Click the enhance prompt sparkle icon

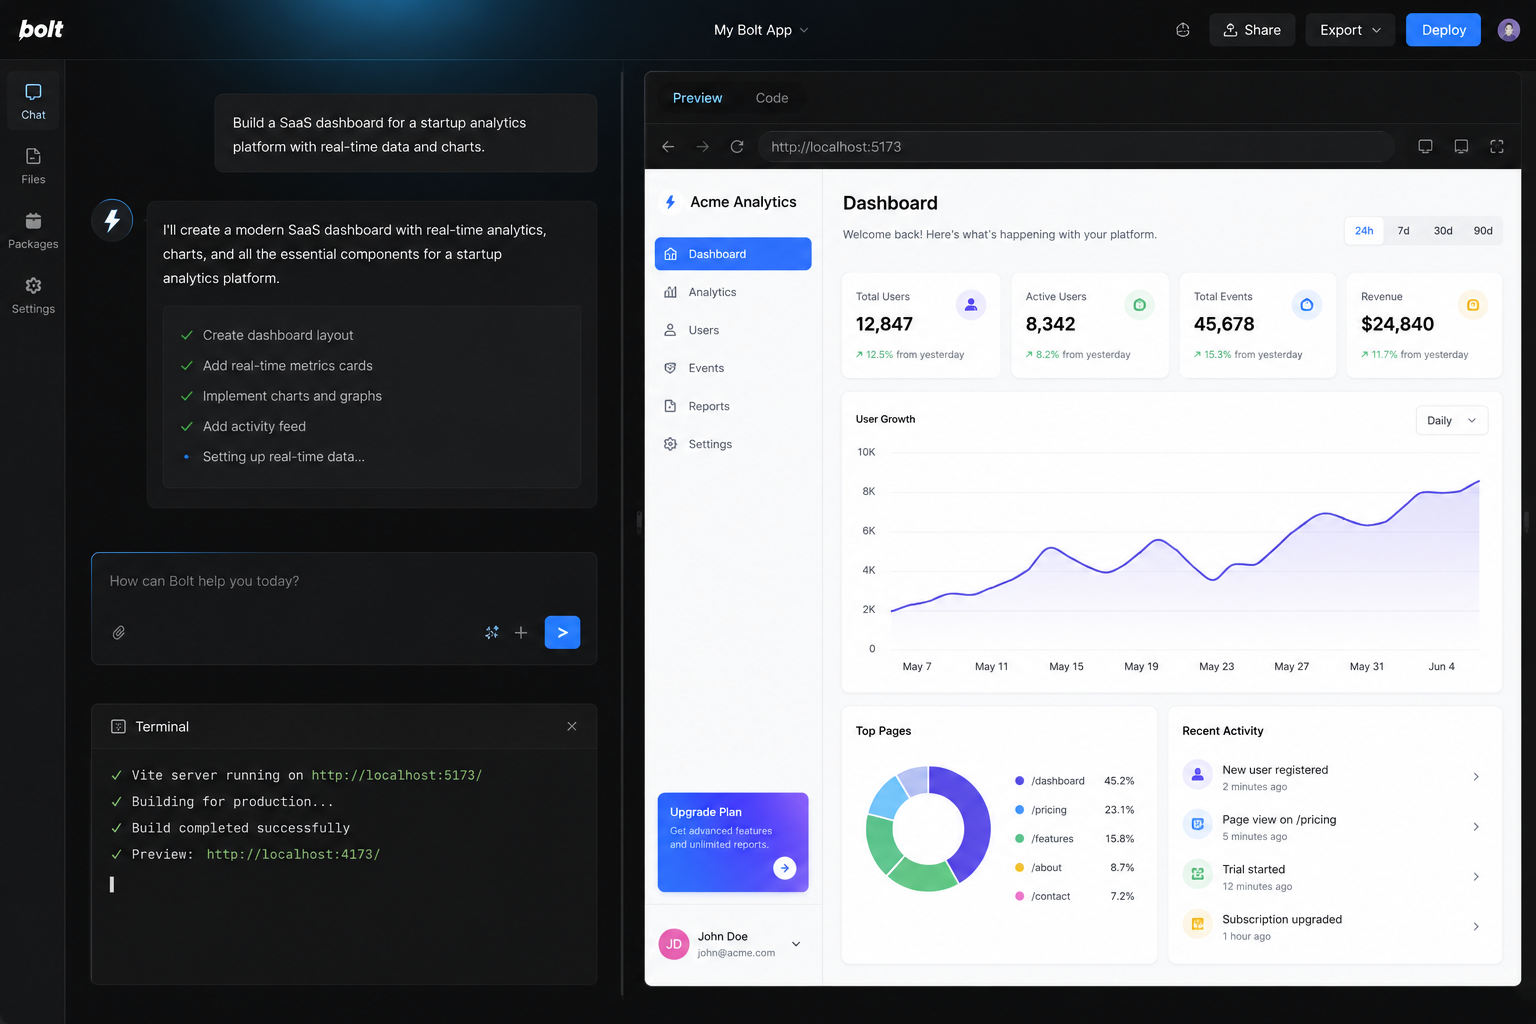[x=492, y=633]
